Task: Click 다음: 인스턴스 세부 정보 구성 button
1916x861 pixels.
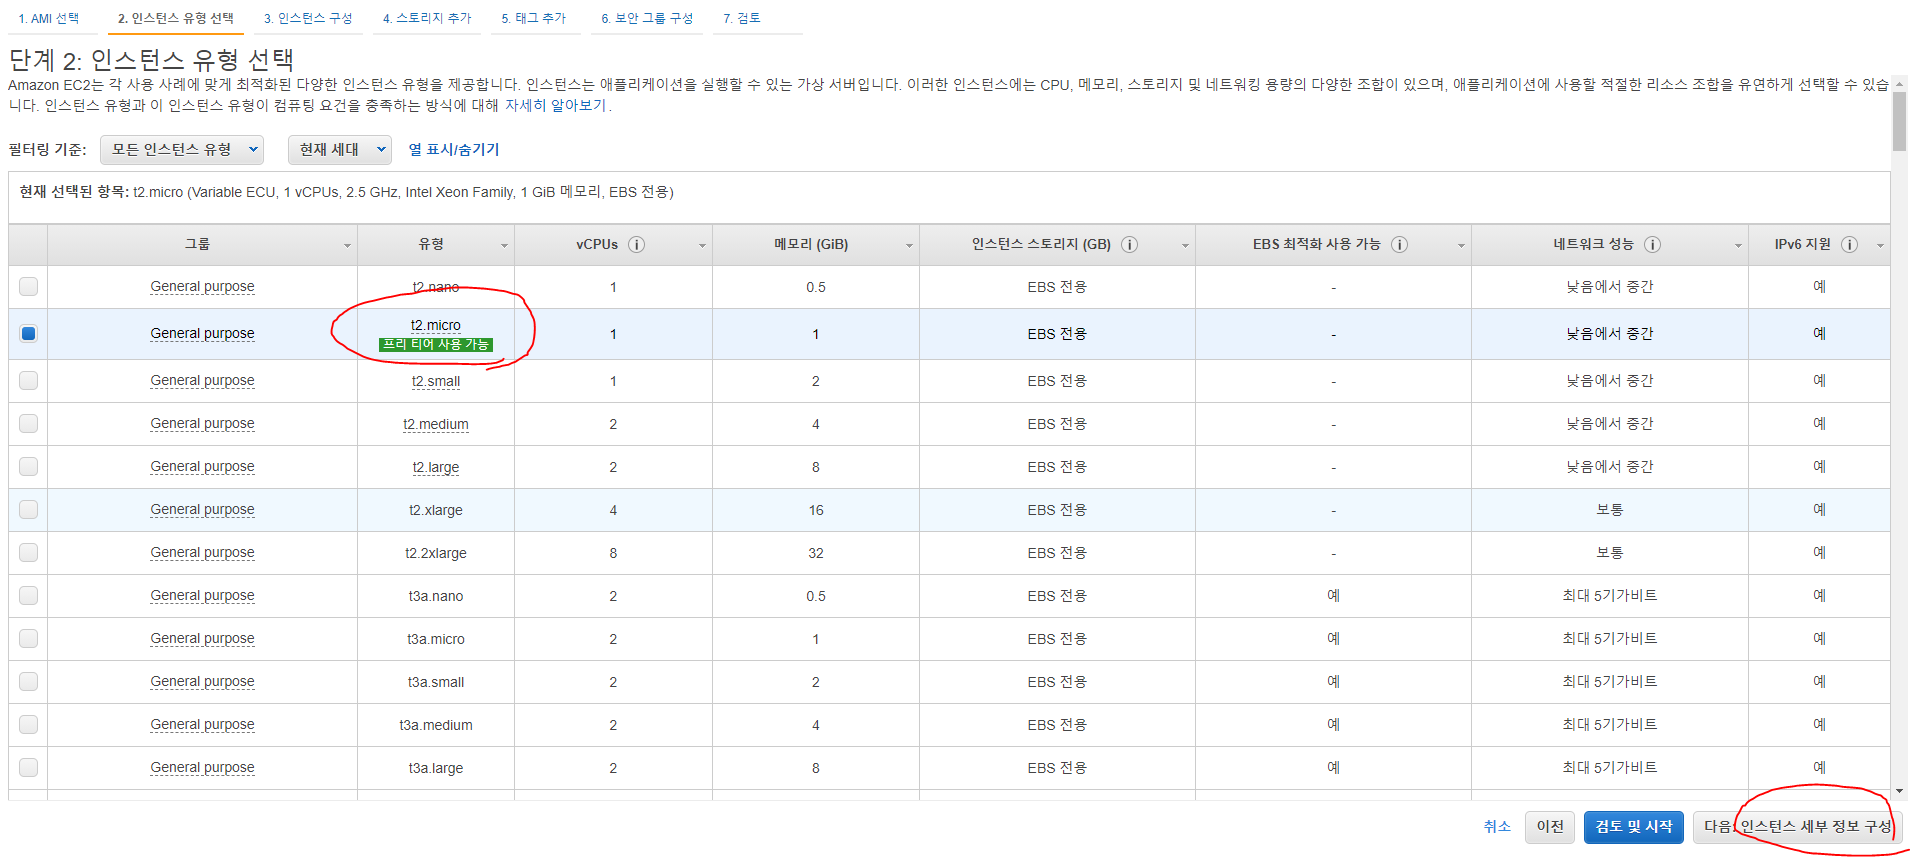Action: tap(1797, 827)
